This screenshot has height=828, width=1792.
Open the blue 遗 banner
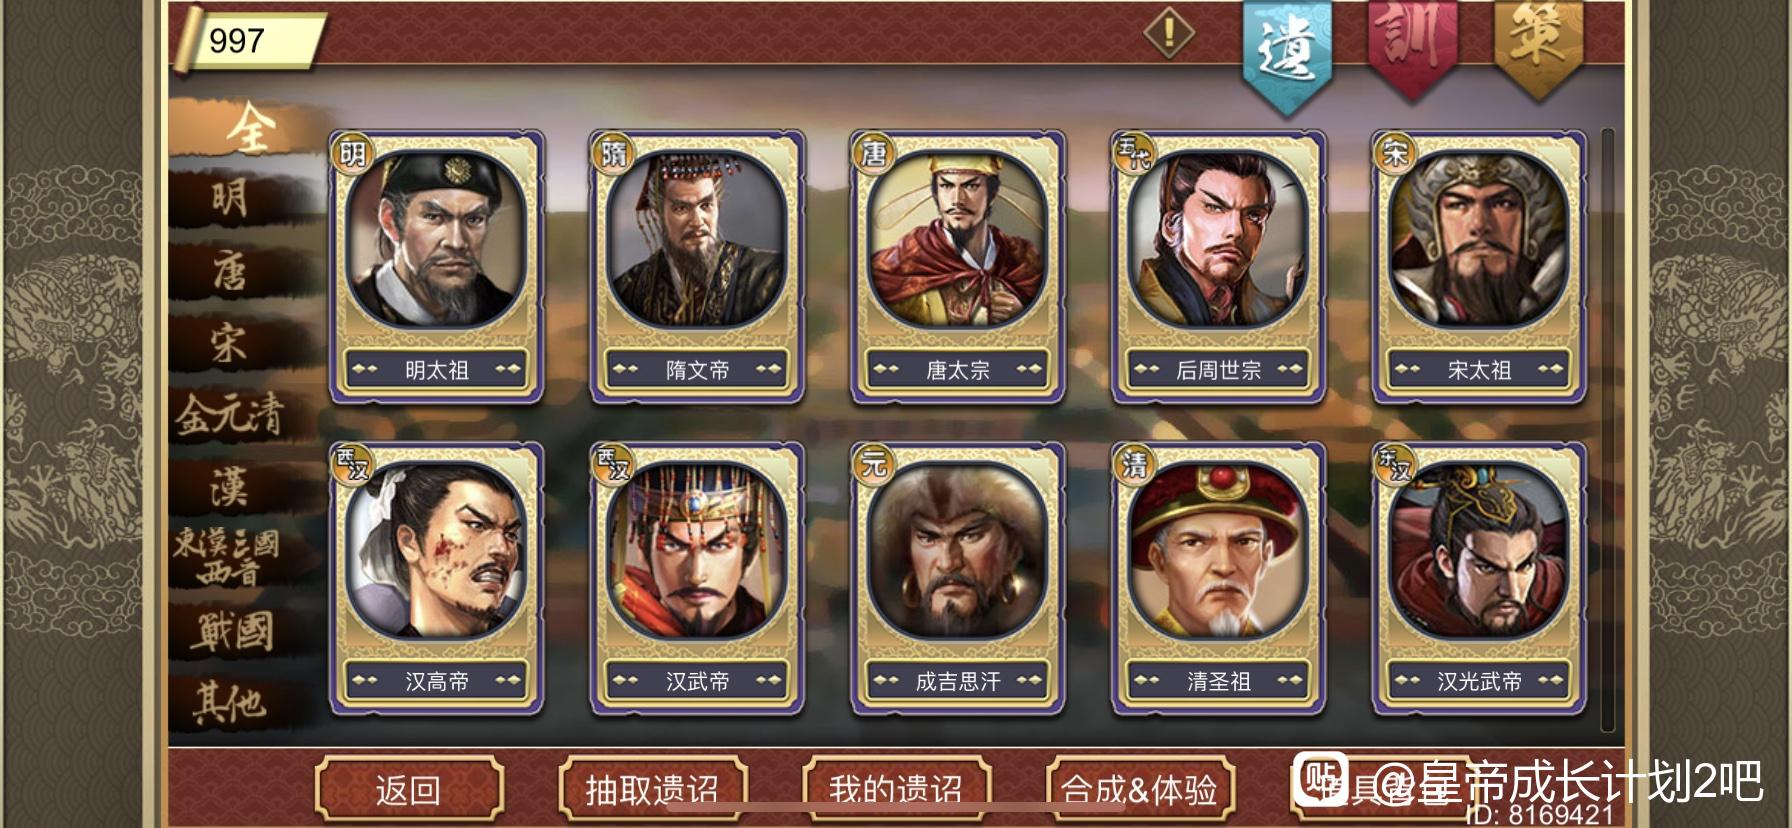pos(1287,50)
